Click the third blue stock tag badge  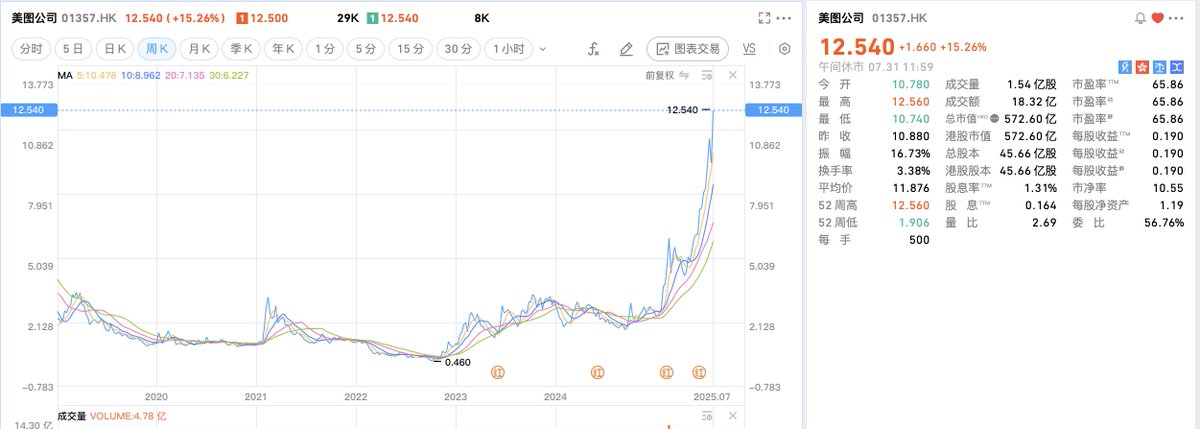(1159, 66)
